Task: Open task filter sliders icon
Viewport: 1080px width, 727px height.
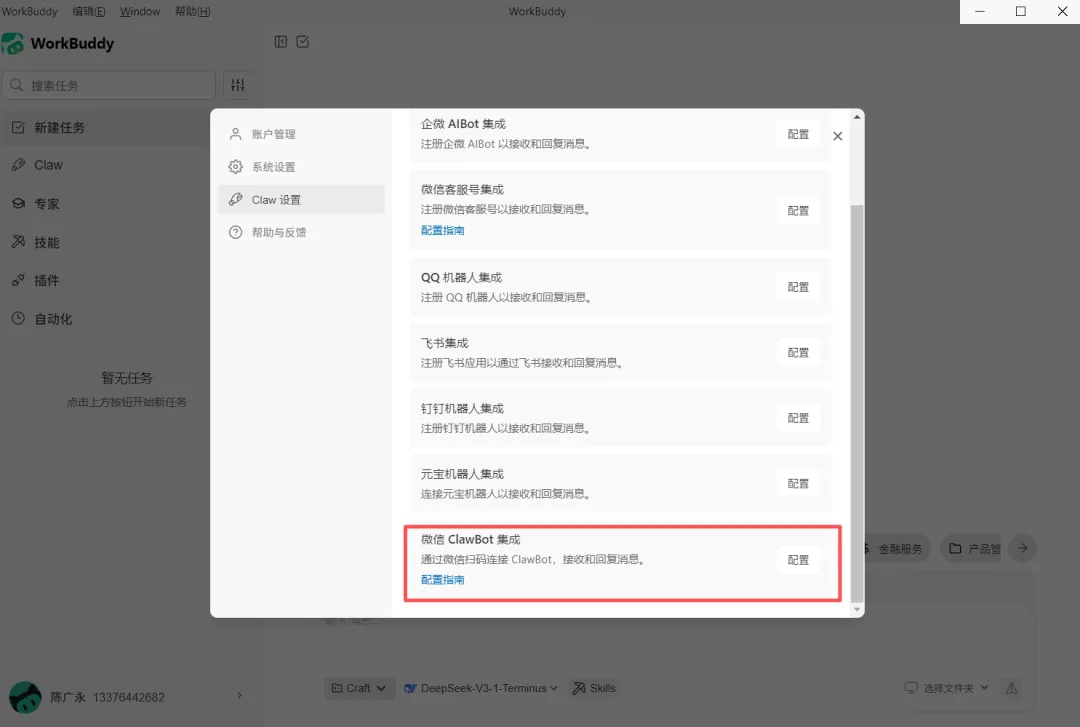Action: point(238,85)
